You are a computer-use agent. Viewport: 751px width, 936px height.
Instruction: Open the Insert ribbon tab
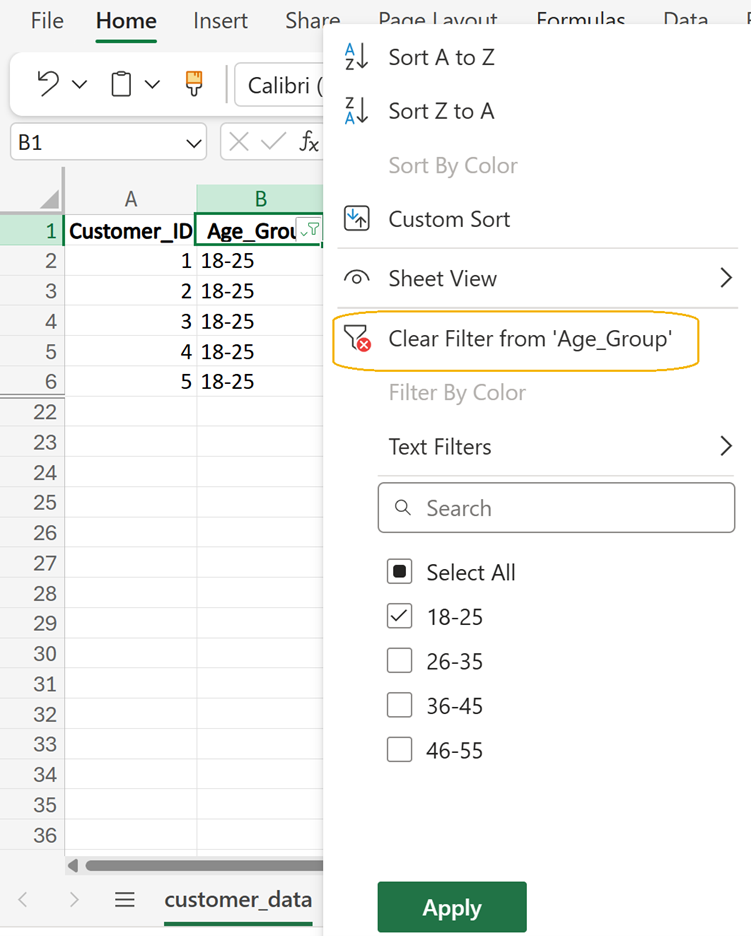(x=220, y=21)
